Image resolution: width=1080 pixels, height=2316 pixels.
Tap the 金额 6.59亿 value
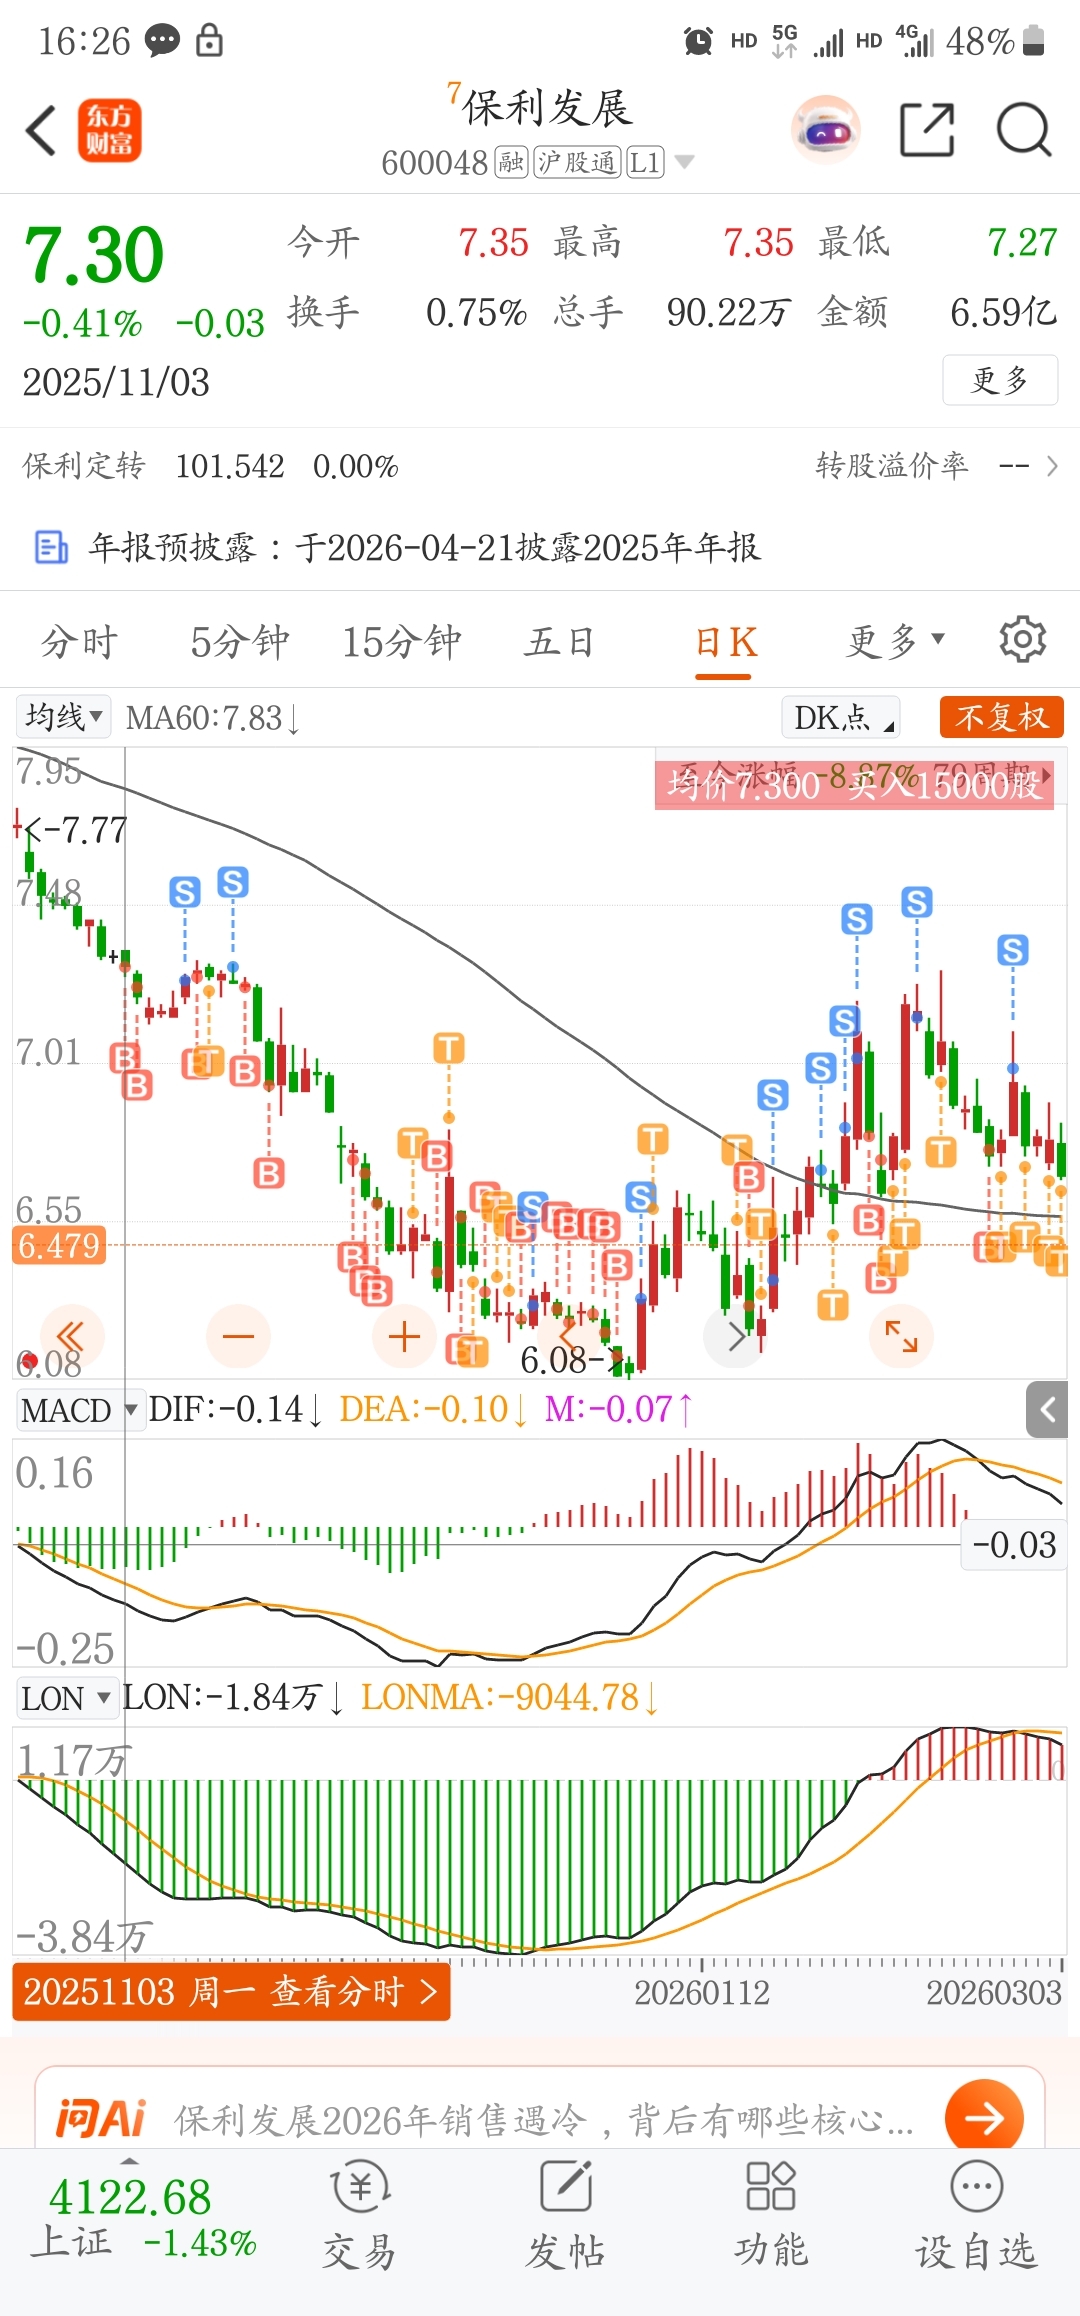[1003, 312]
